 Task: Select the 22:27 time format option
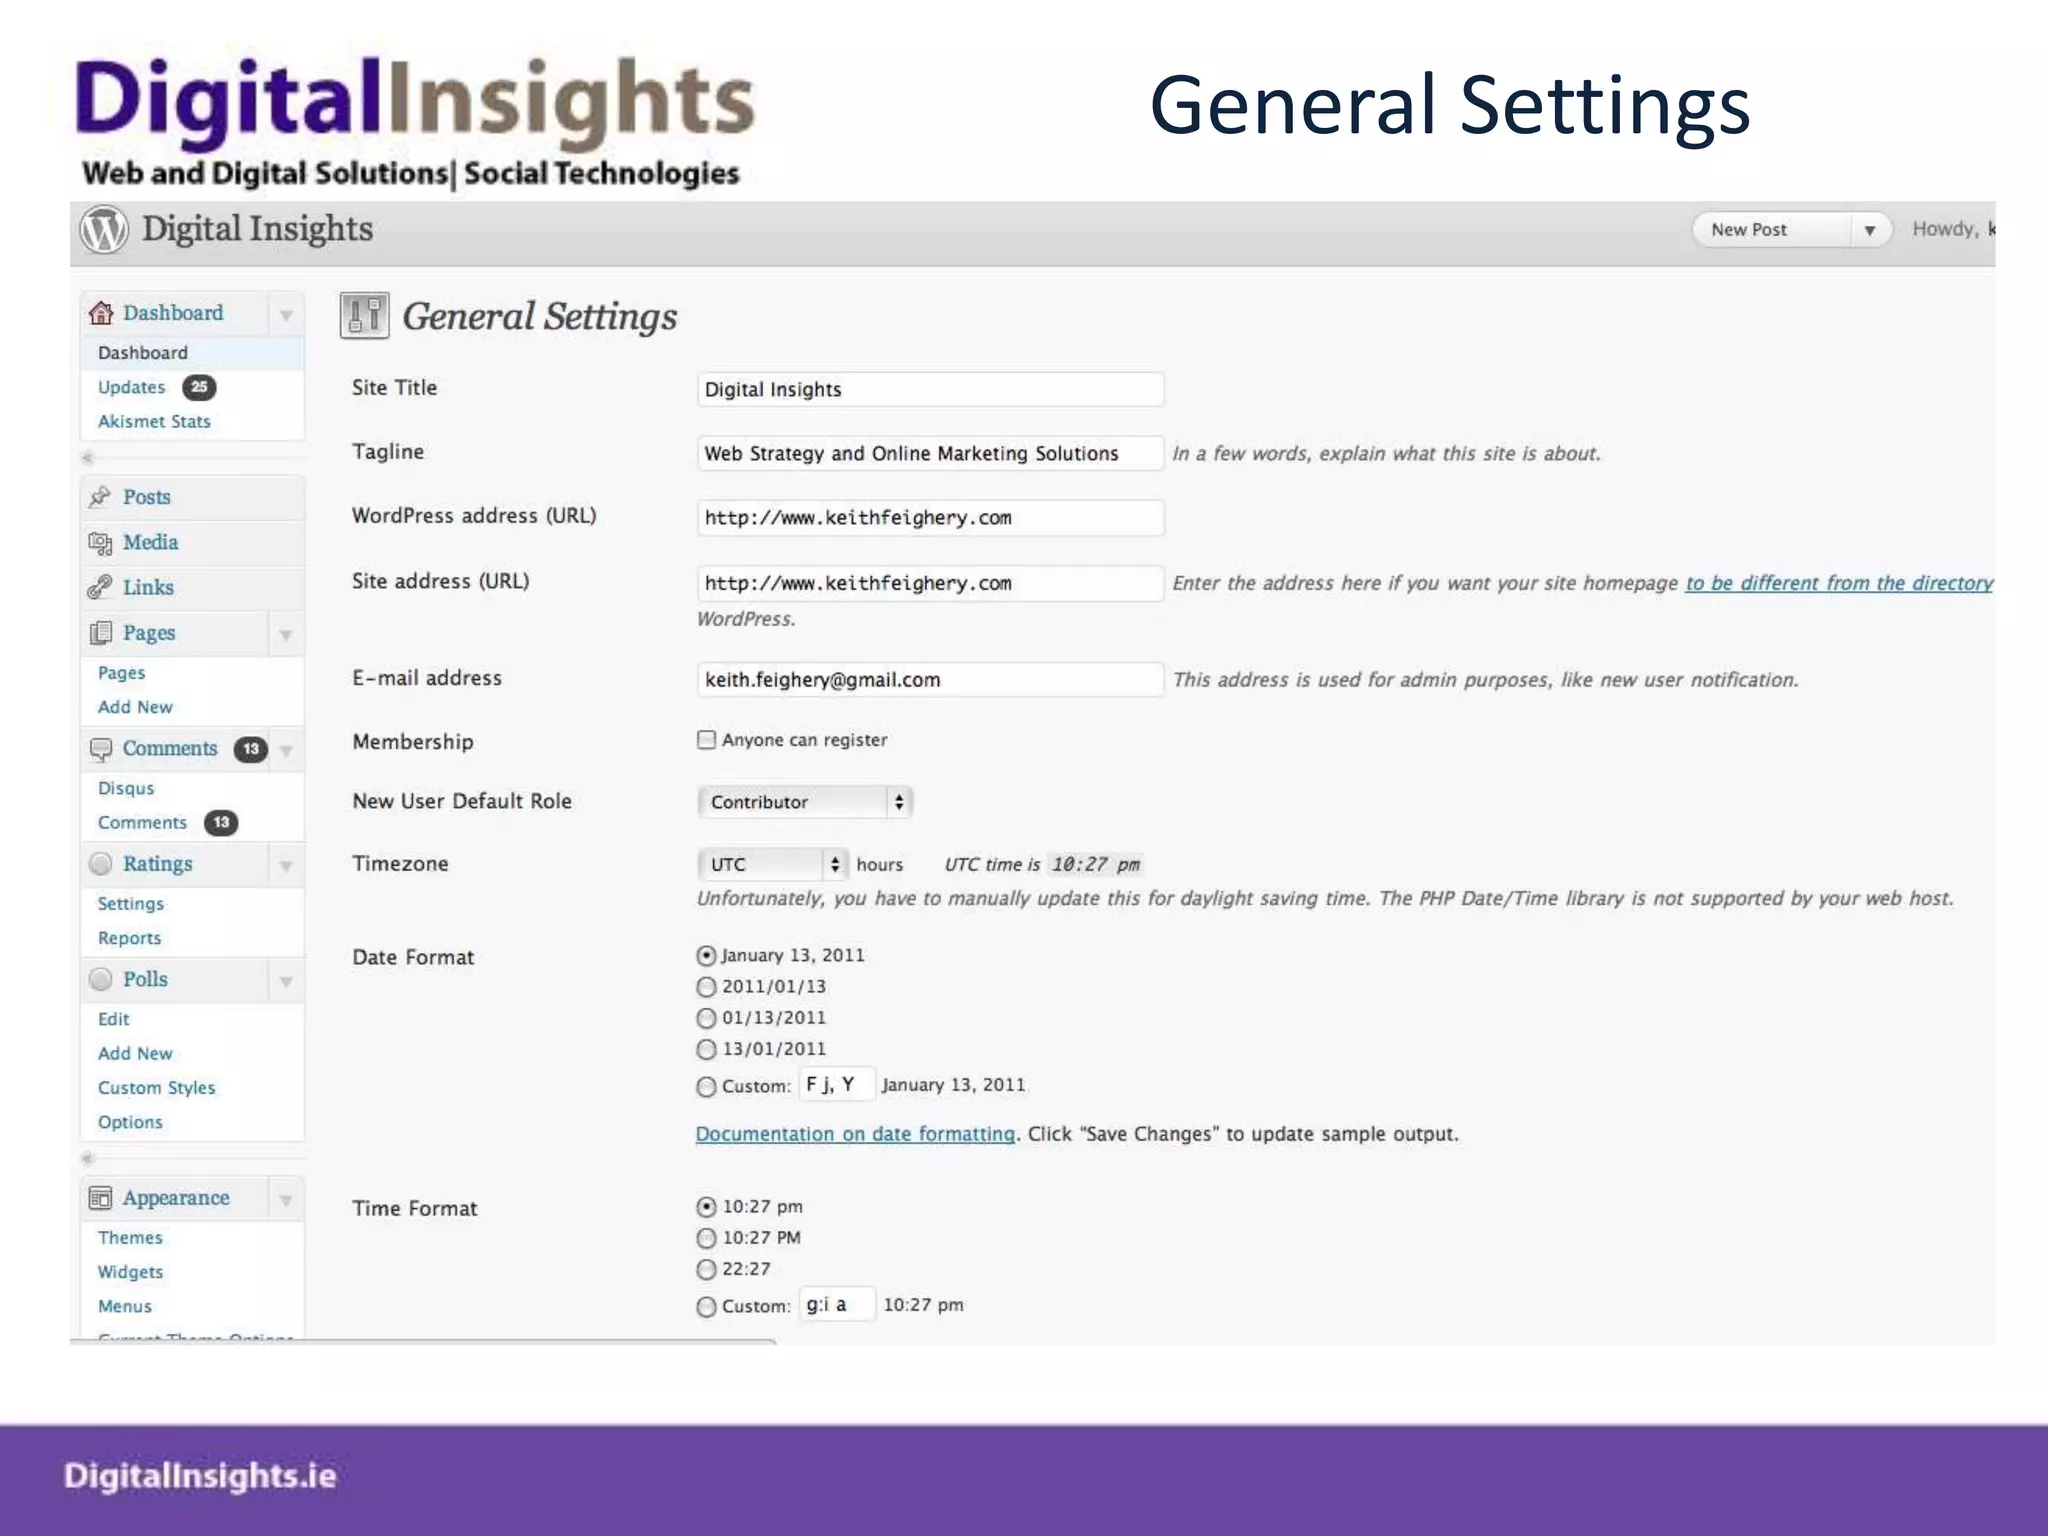coord(706,1269)
